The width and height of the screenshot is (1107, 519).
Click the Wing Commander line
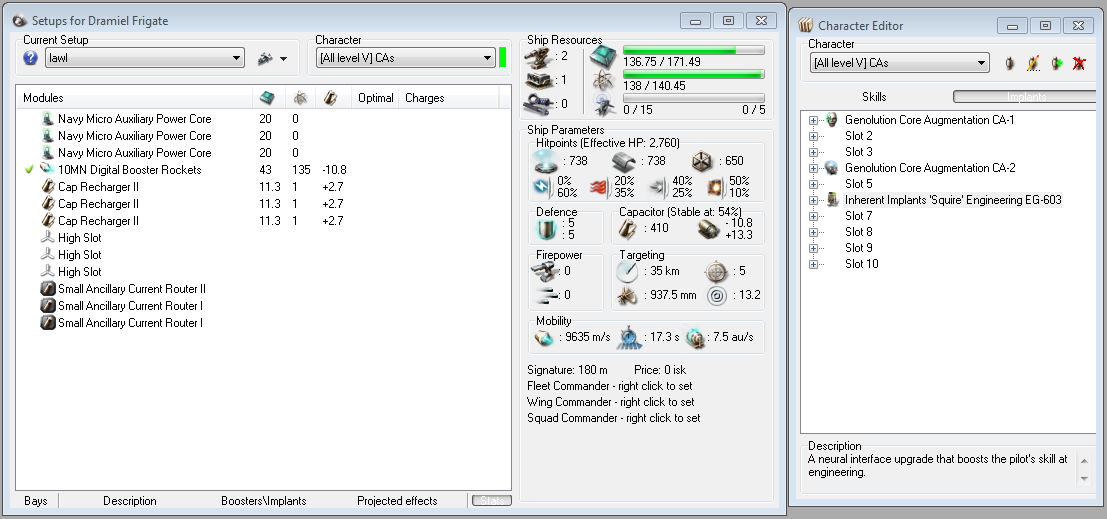pos(611,402)
